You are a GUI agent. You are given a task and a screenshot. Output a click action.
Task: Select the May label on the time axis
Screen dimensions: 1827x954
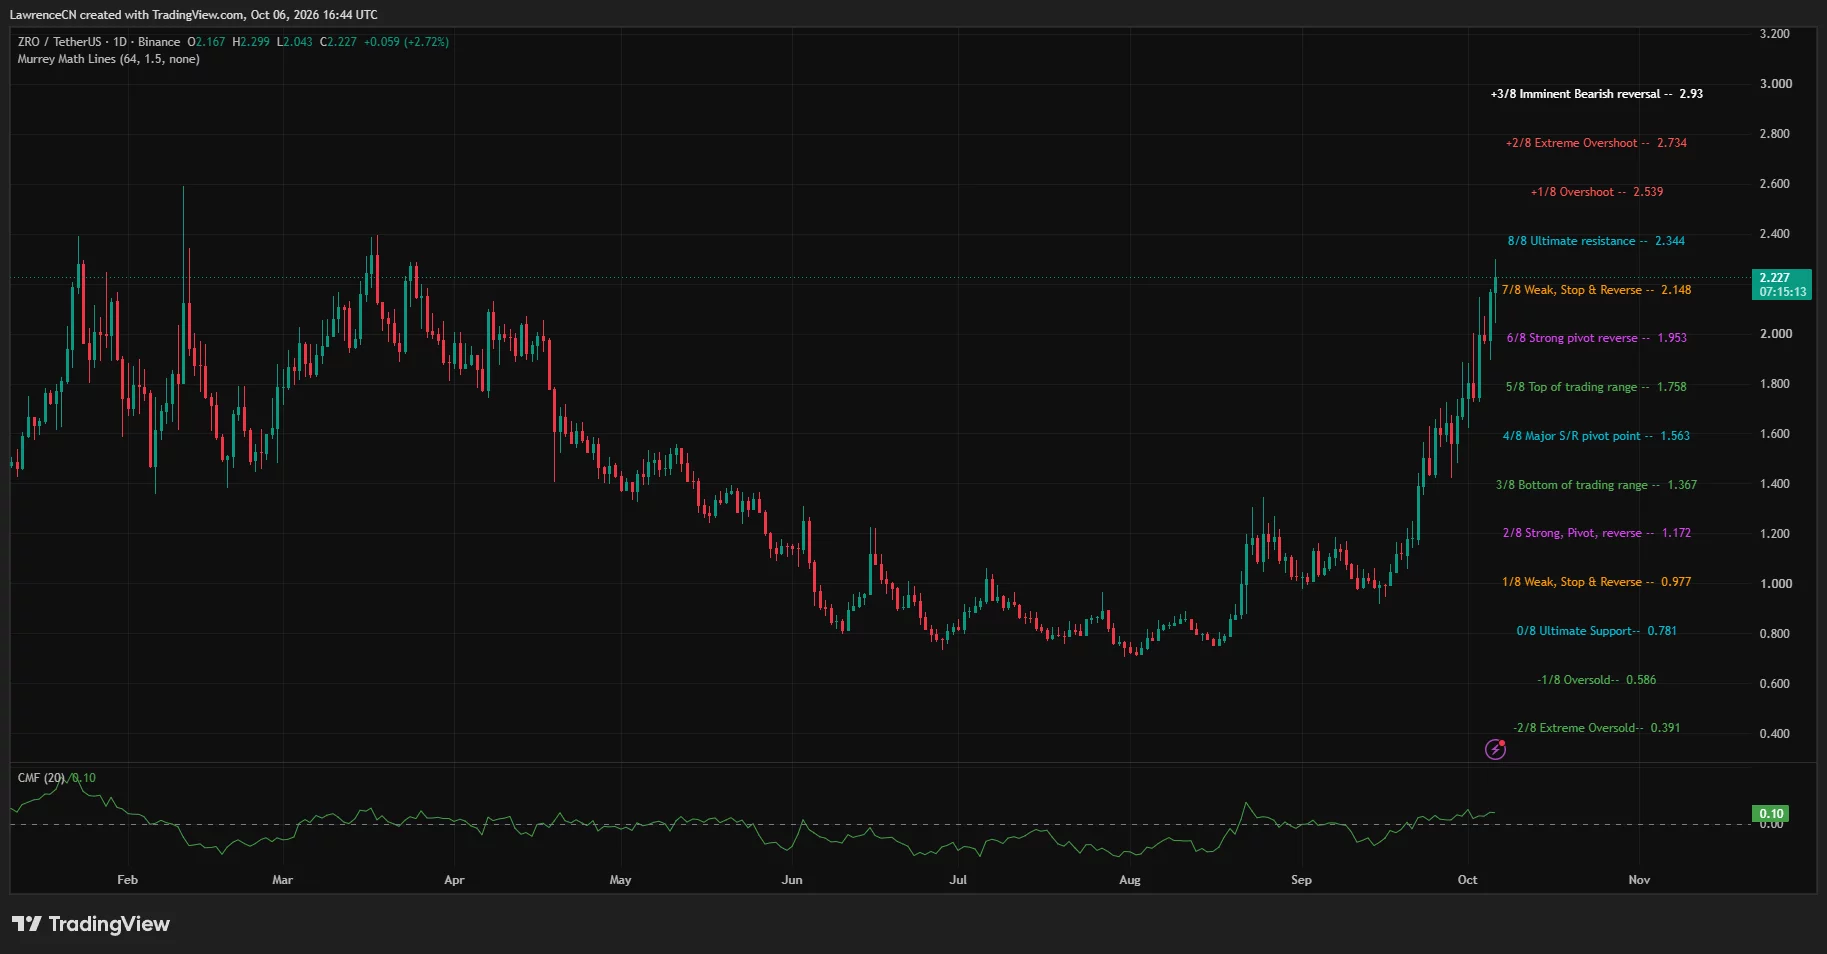(620, 880)
